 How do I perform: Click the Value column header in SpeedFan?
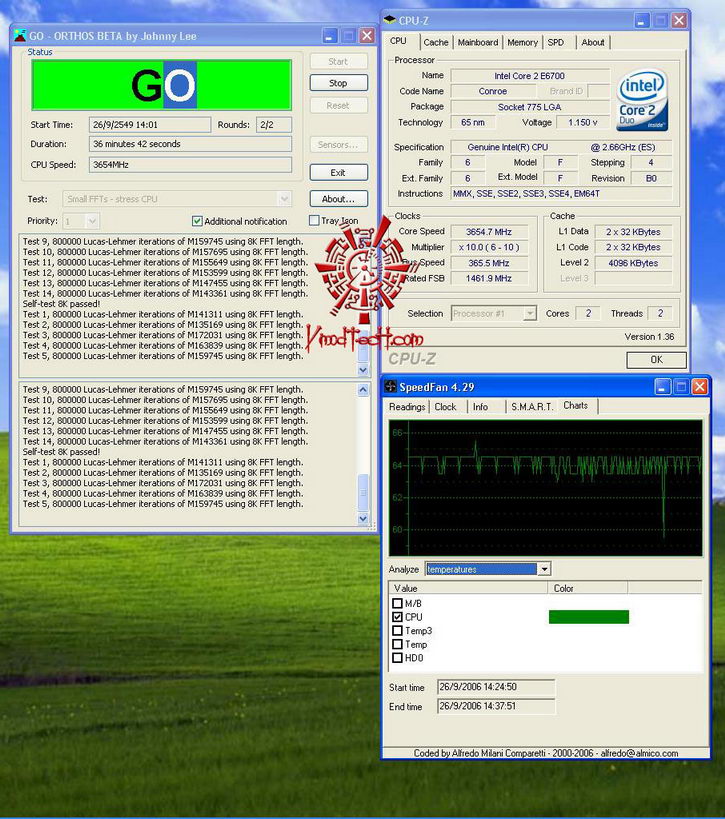(468, 588)
